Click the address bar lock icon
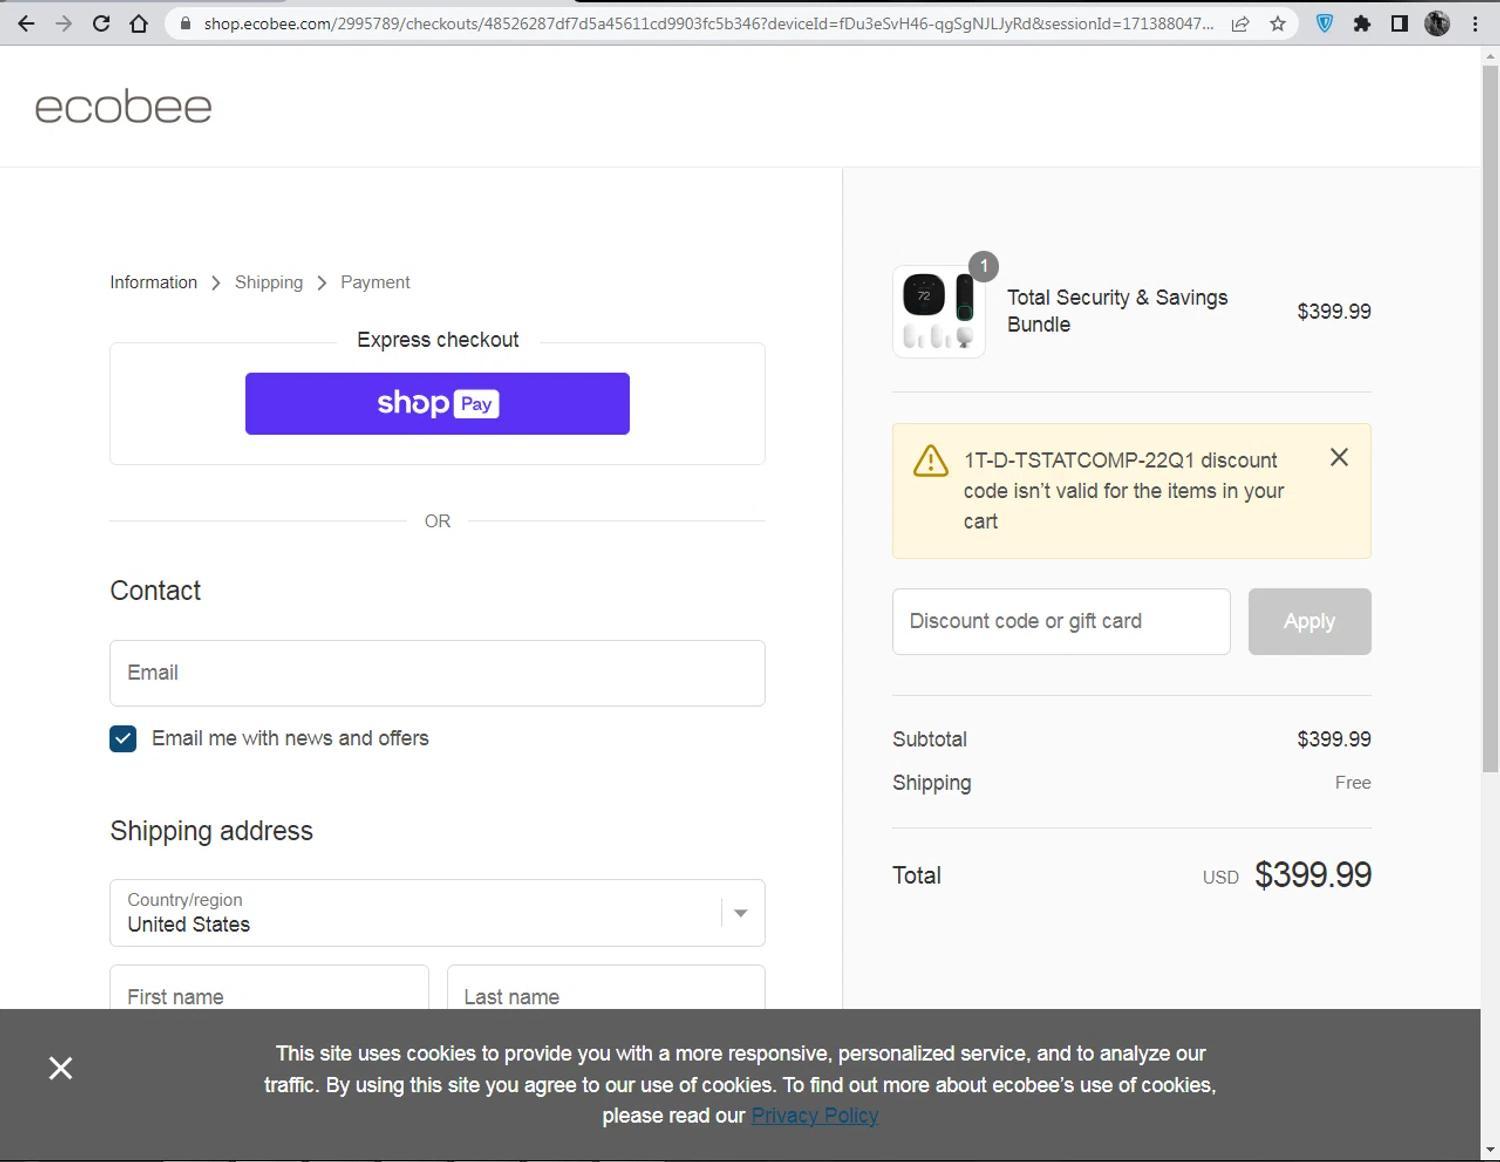 [x=185, y=23]
